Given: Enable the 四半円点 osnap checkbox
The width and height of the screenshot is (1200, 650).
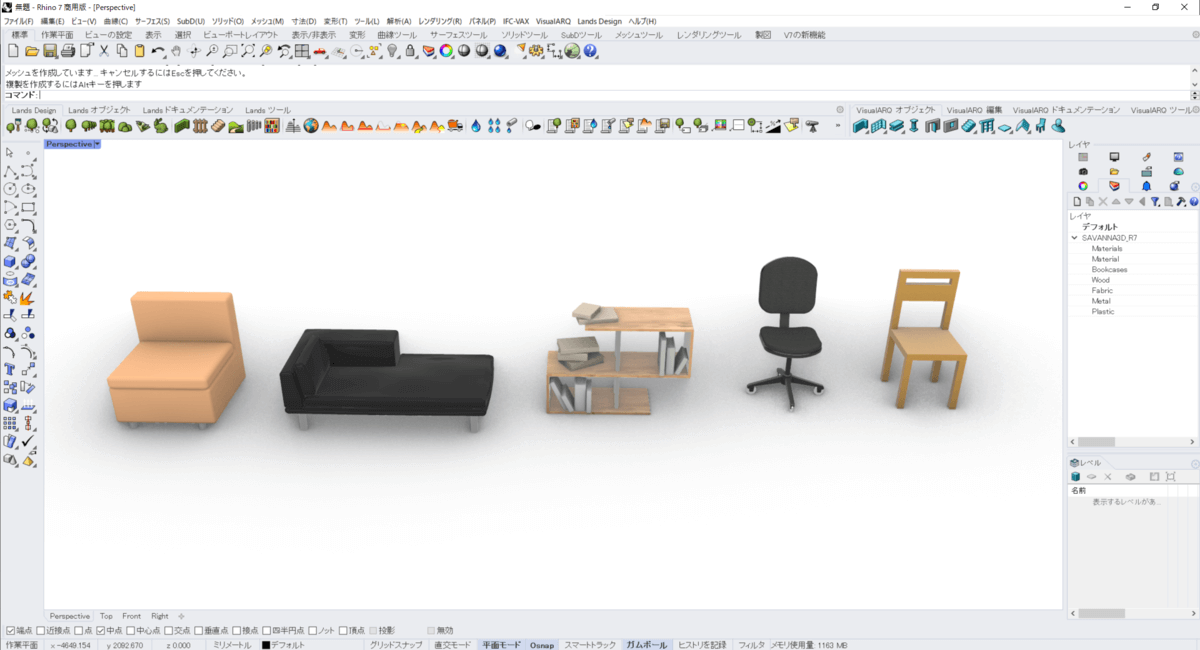Looking at the screenshot, I should tap(267, 631).
